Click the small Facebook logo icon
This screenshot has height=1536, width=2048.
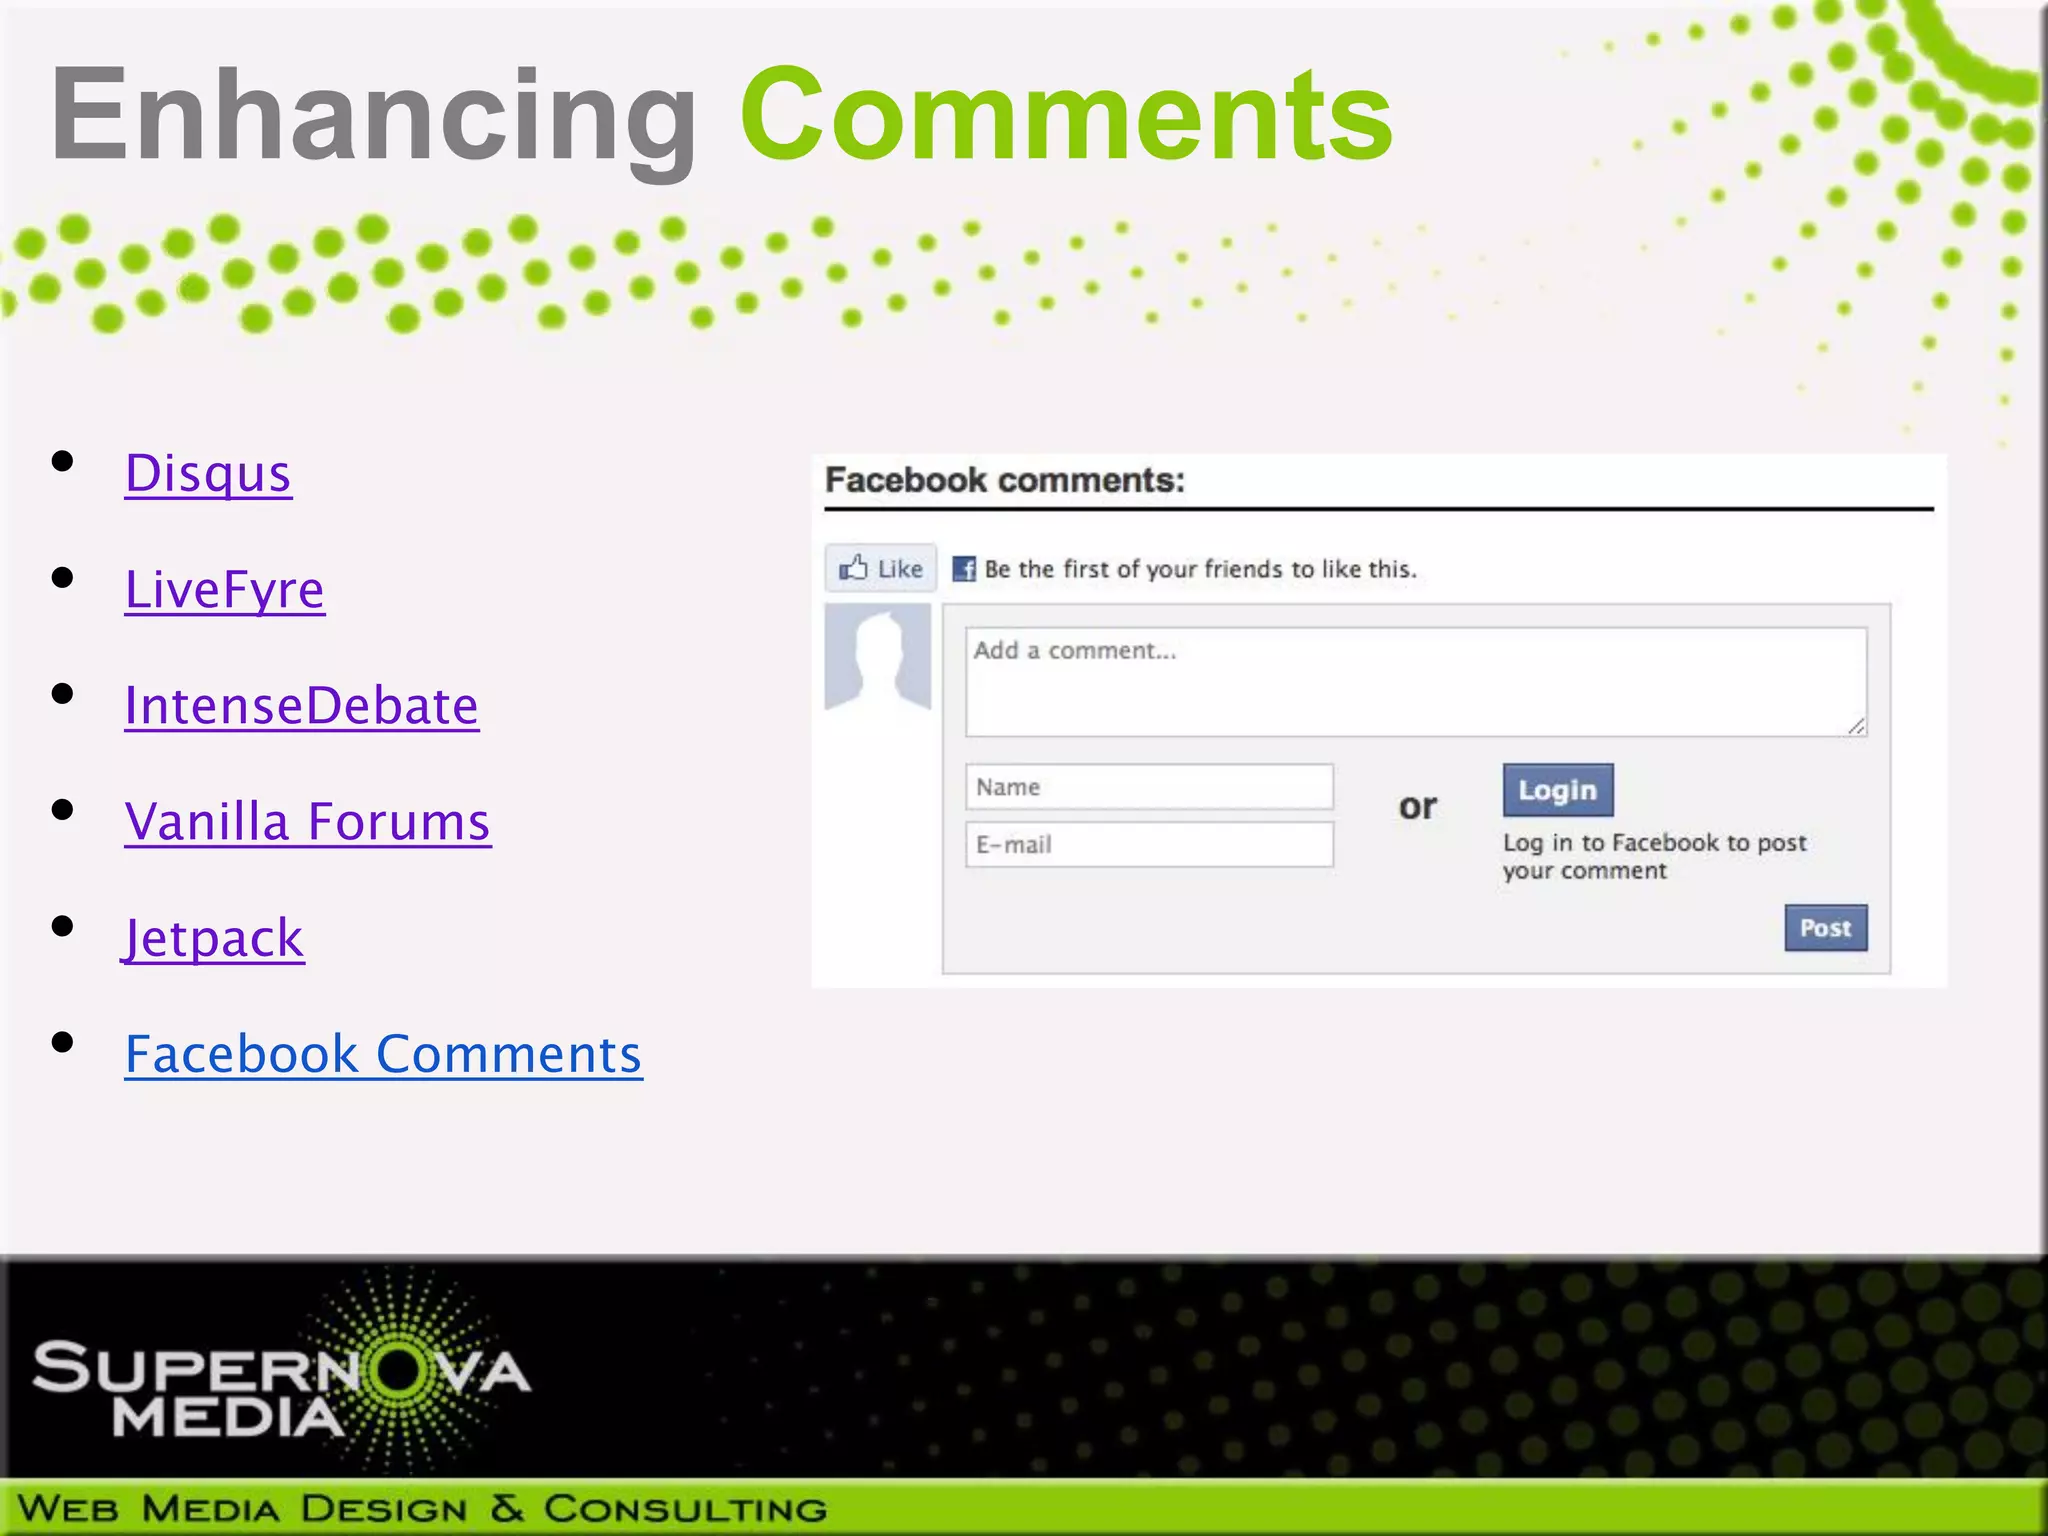click(964, 569)
